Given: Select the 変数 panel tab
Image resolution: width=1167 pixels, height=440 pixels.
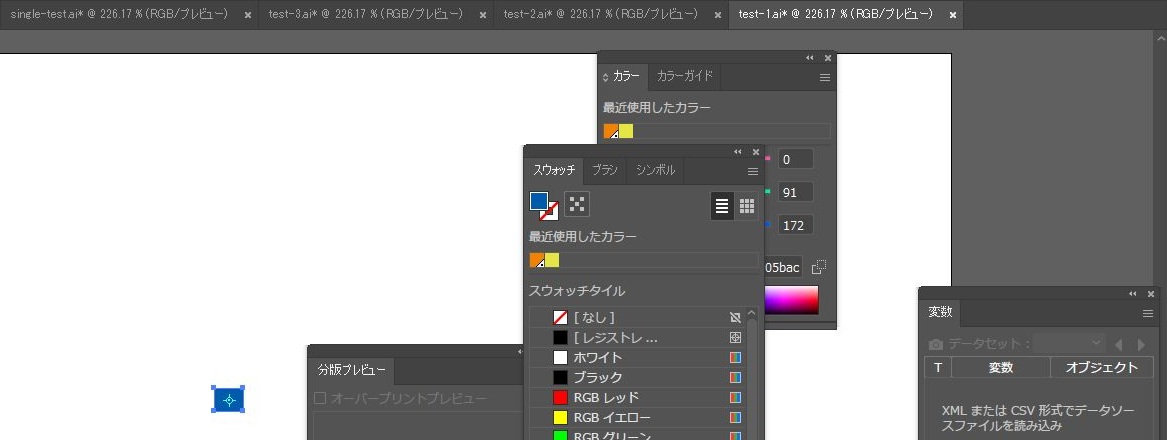Looking at the screenshot, I should click(941, 312).
